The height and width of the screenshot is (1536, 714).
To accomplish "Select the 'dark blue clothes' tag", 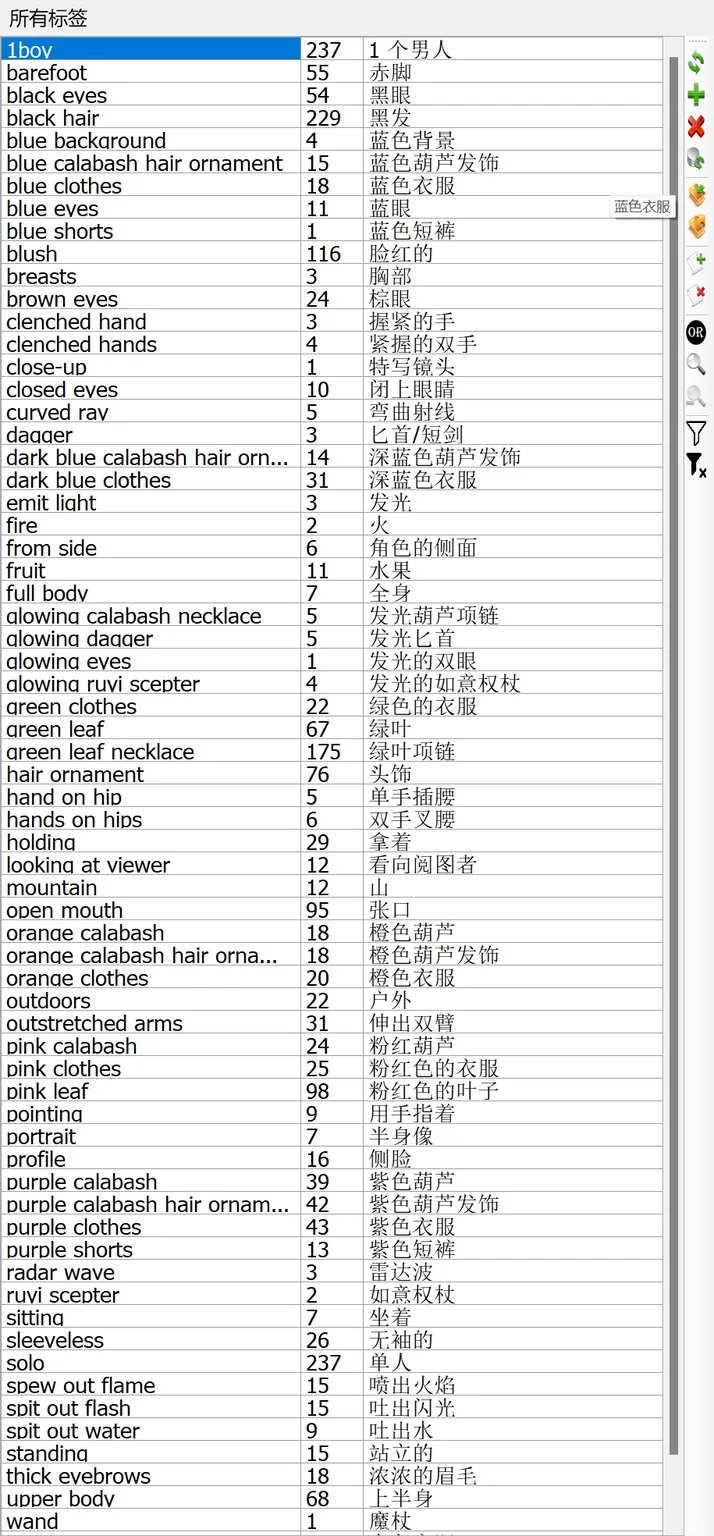I will point(89,480).
